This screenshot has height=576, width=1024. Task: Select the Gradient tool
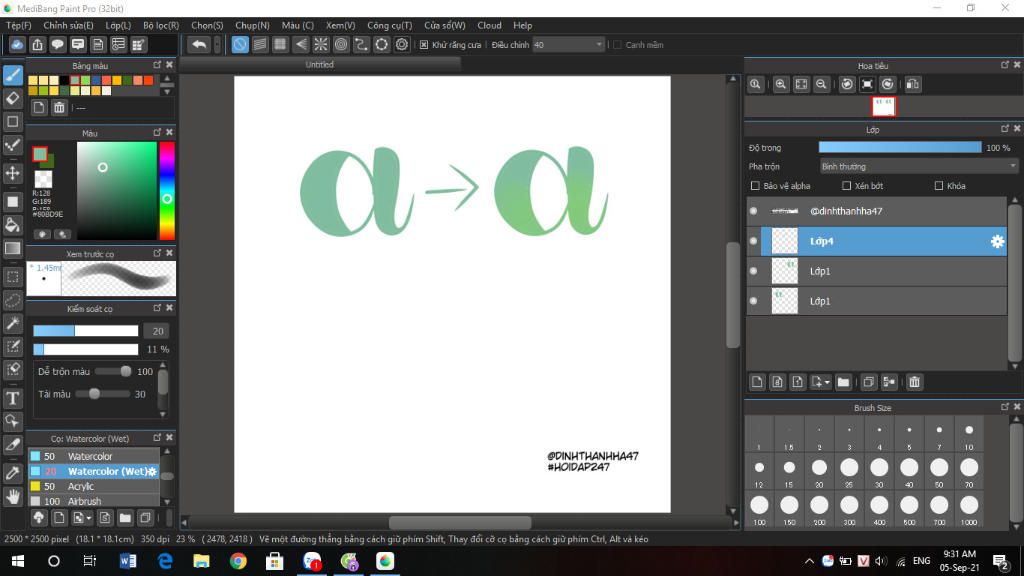coord(13,249)
